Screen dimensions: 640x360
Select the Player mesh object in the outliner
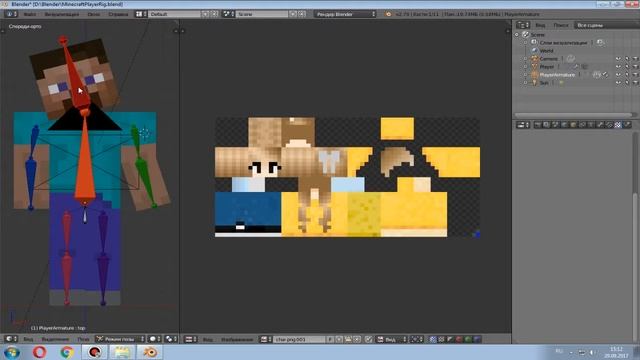pyautogui.click(x=547, y=67)
